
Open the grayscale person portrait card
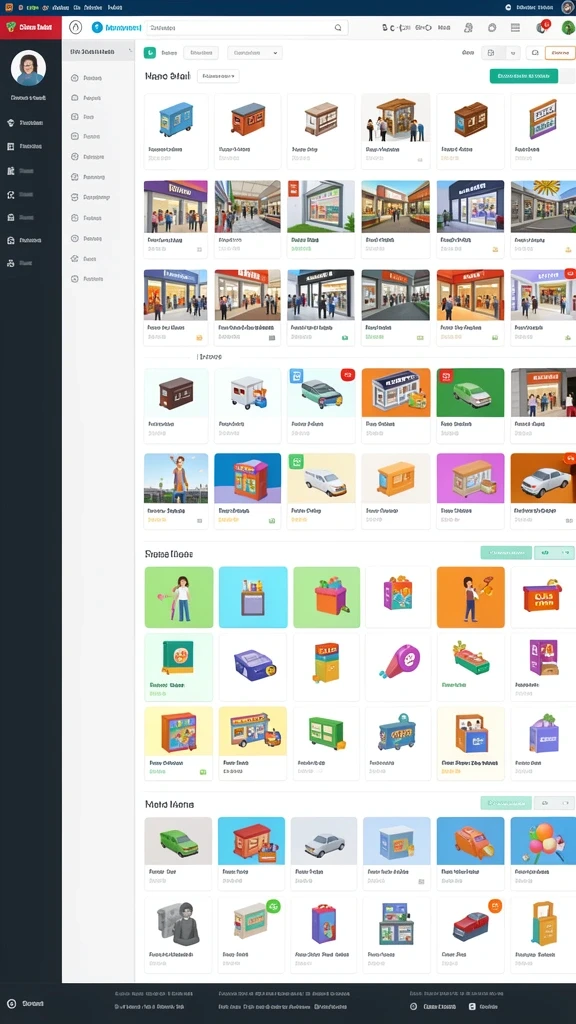(178, 935)
